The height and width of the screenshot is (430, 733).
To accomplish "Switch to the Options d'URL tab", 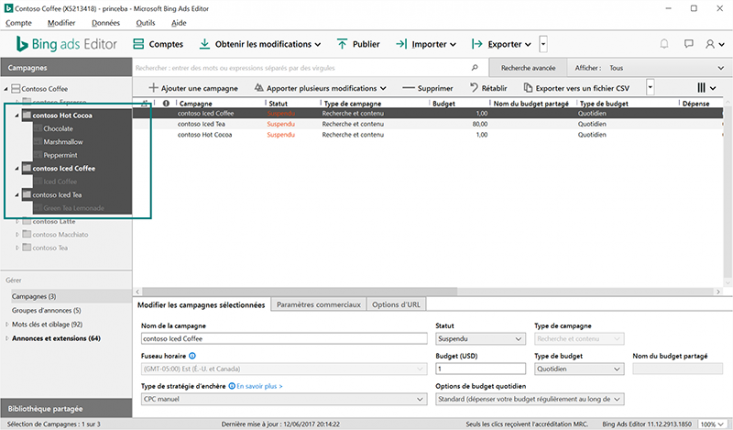I will pyautogui.click(x=396, y=305).
